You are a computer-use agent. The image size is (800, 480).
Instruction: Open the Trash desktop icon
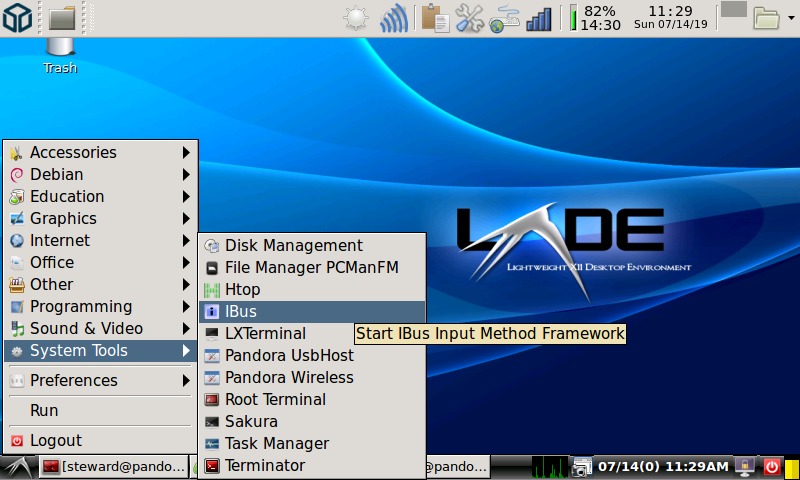pos(60,56)
